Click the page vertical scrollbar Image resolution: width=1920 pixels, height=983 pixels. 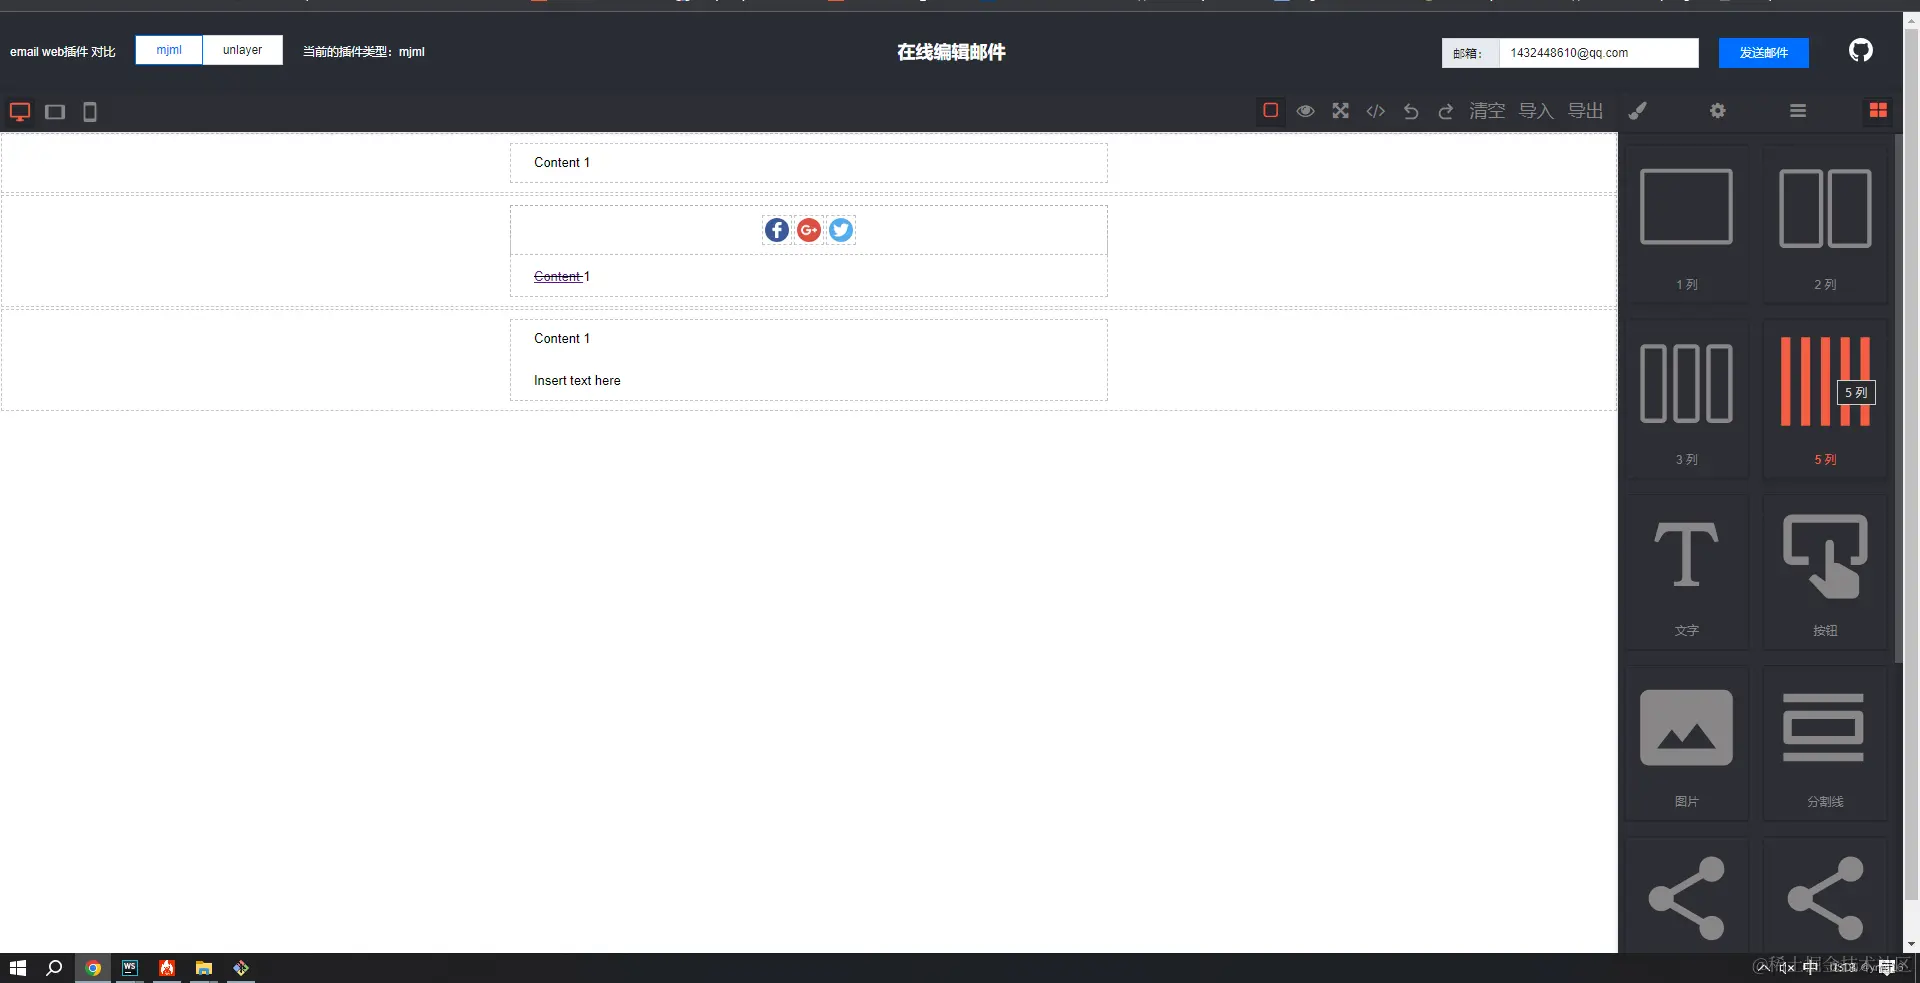pyautogui.click(x=1911, y=465)
